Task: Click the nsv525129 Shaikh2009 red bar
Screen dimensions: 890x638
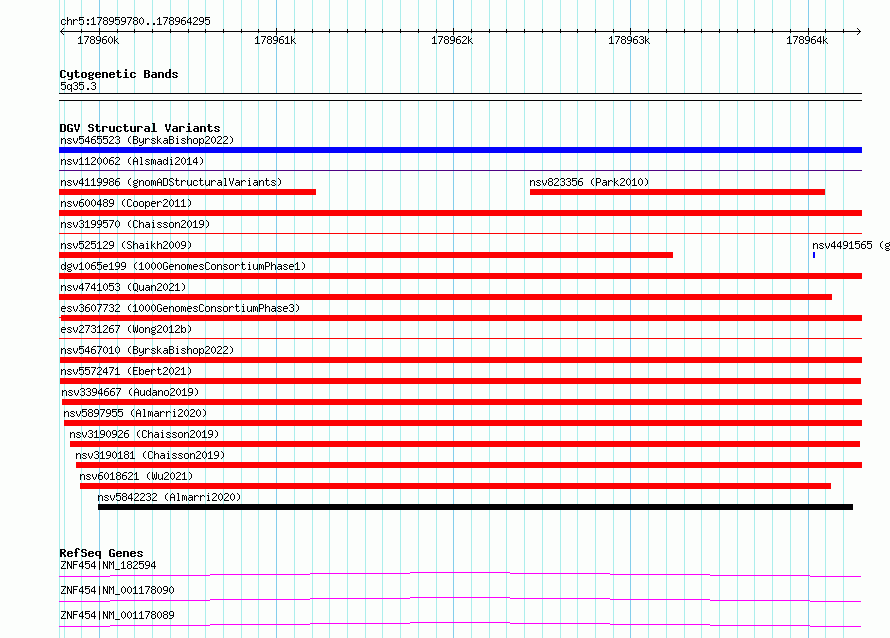Action: [x=366, y=255]
